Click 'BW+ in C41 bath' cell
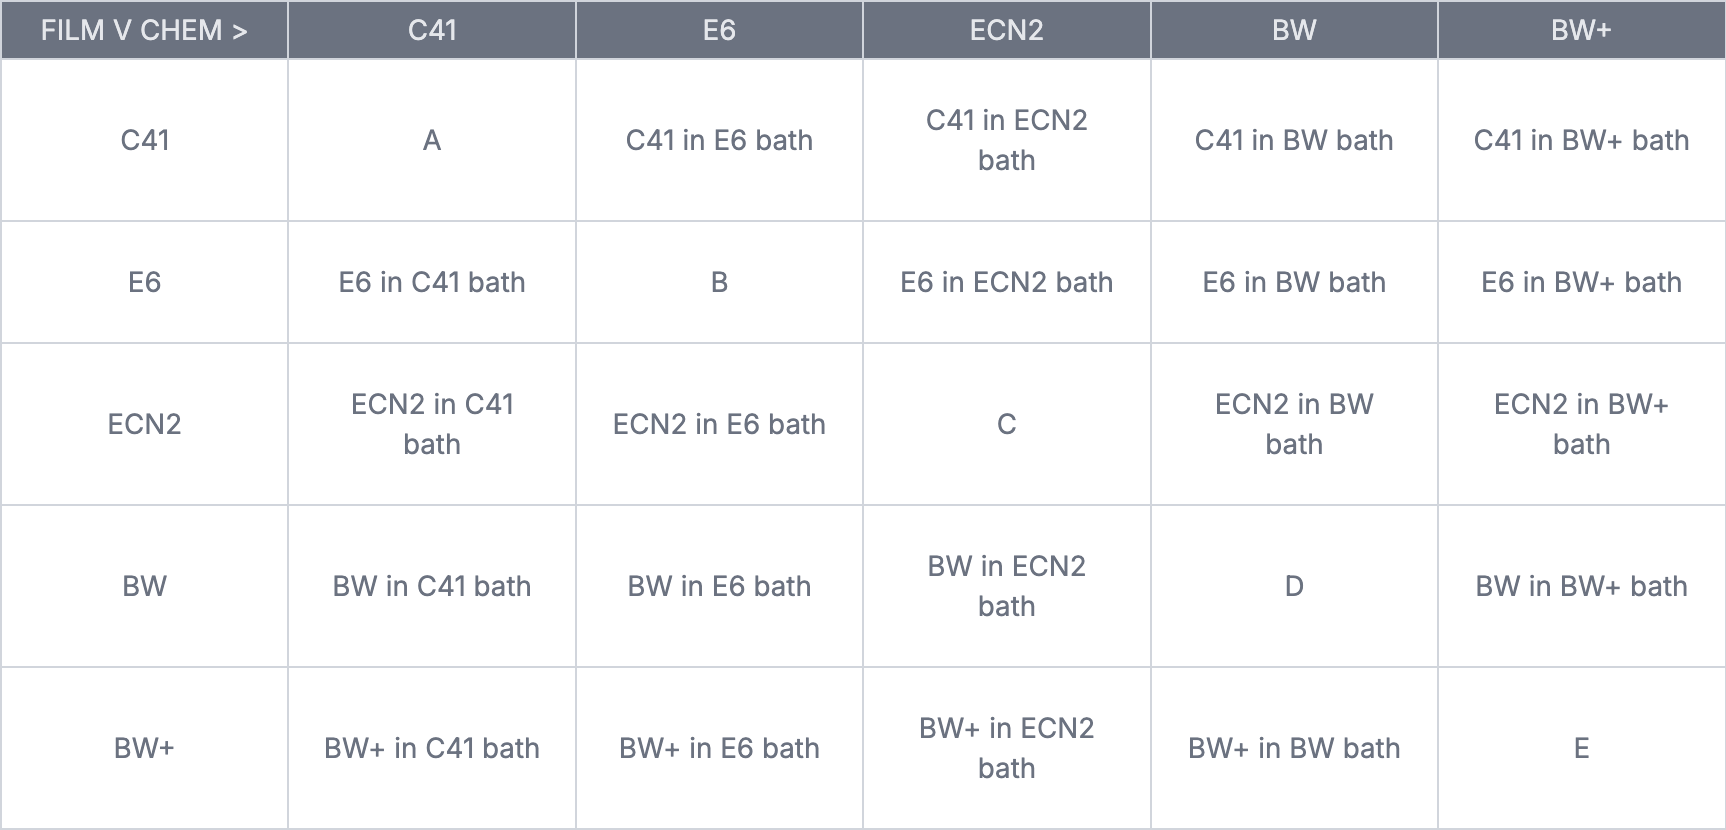This screenshot has height=830, width=1726. pyautogui.click(x=432, y=748)
